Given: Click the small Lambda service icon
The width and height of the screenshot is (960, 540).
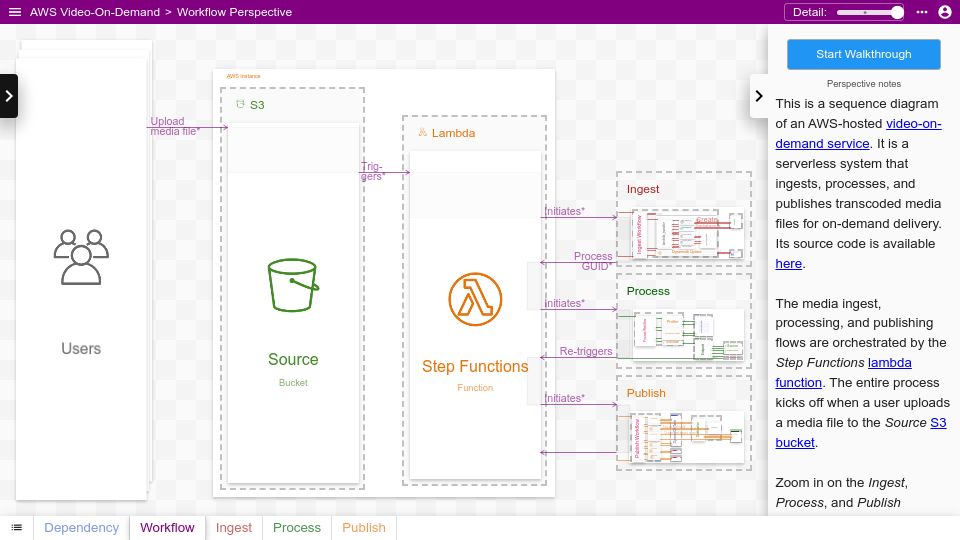Looking at the screenshot, I should point(422,132).
